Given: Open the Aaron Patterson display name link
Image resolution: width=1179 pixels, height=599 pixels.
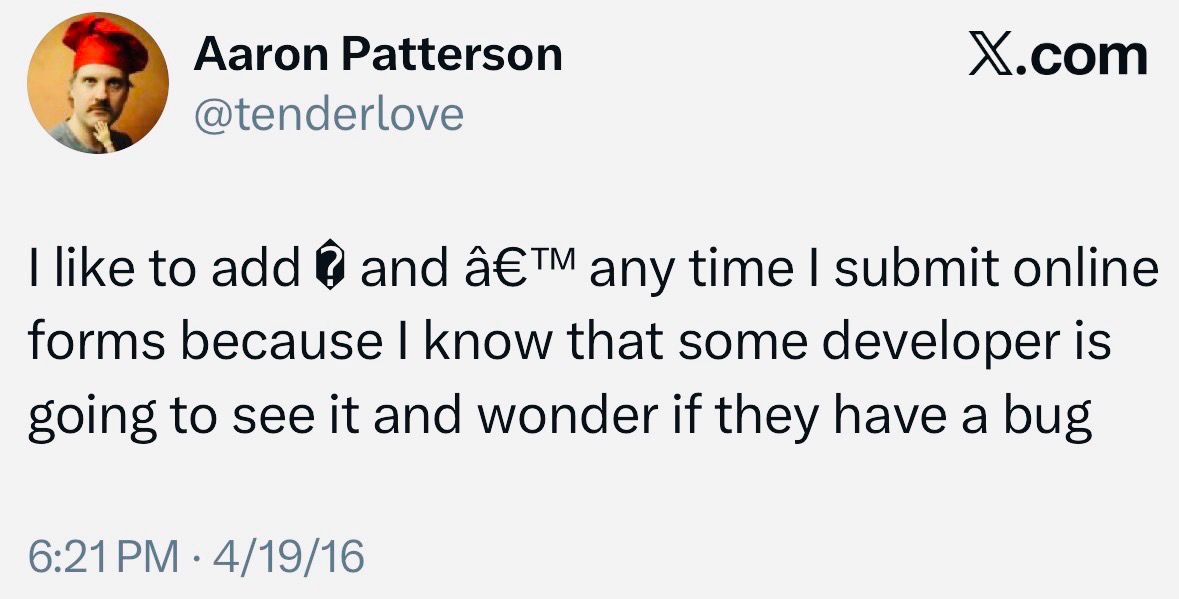Looking at the screenshot, I should 378,54.
